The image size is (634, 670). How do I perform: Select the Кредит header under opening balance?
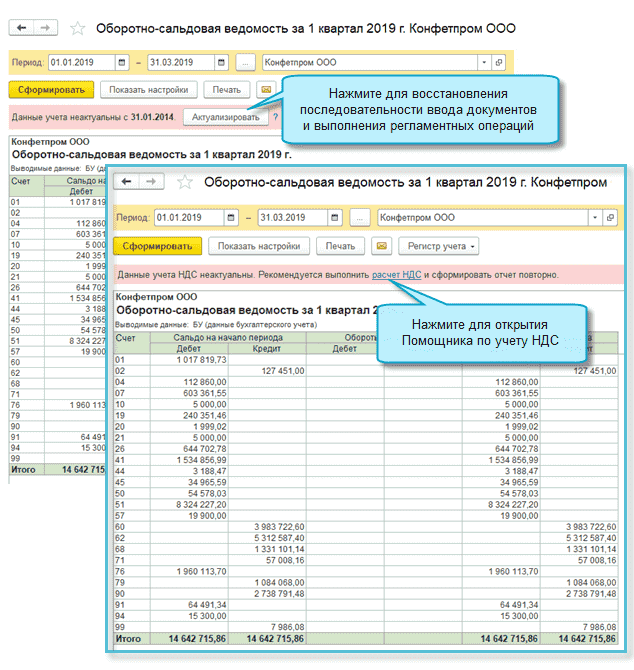[267, 348]
